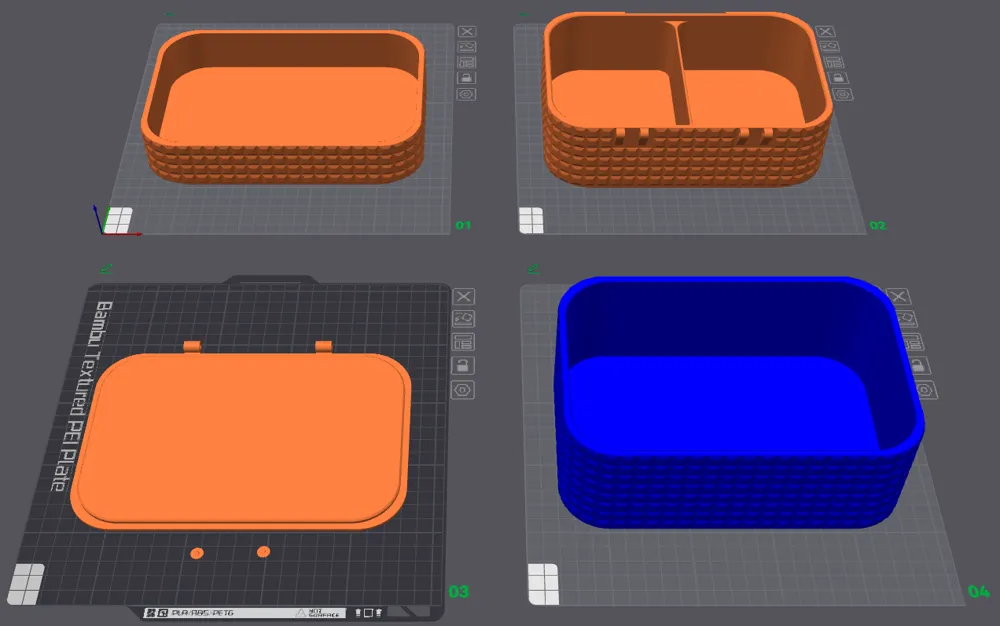
Task: Click auto-orient icon on plate 03
Action: (x=464, y=318)
